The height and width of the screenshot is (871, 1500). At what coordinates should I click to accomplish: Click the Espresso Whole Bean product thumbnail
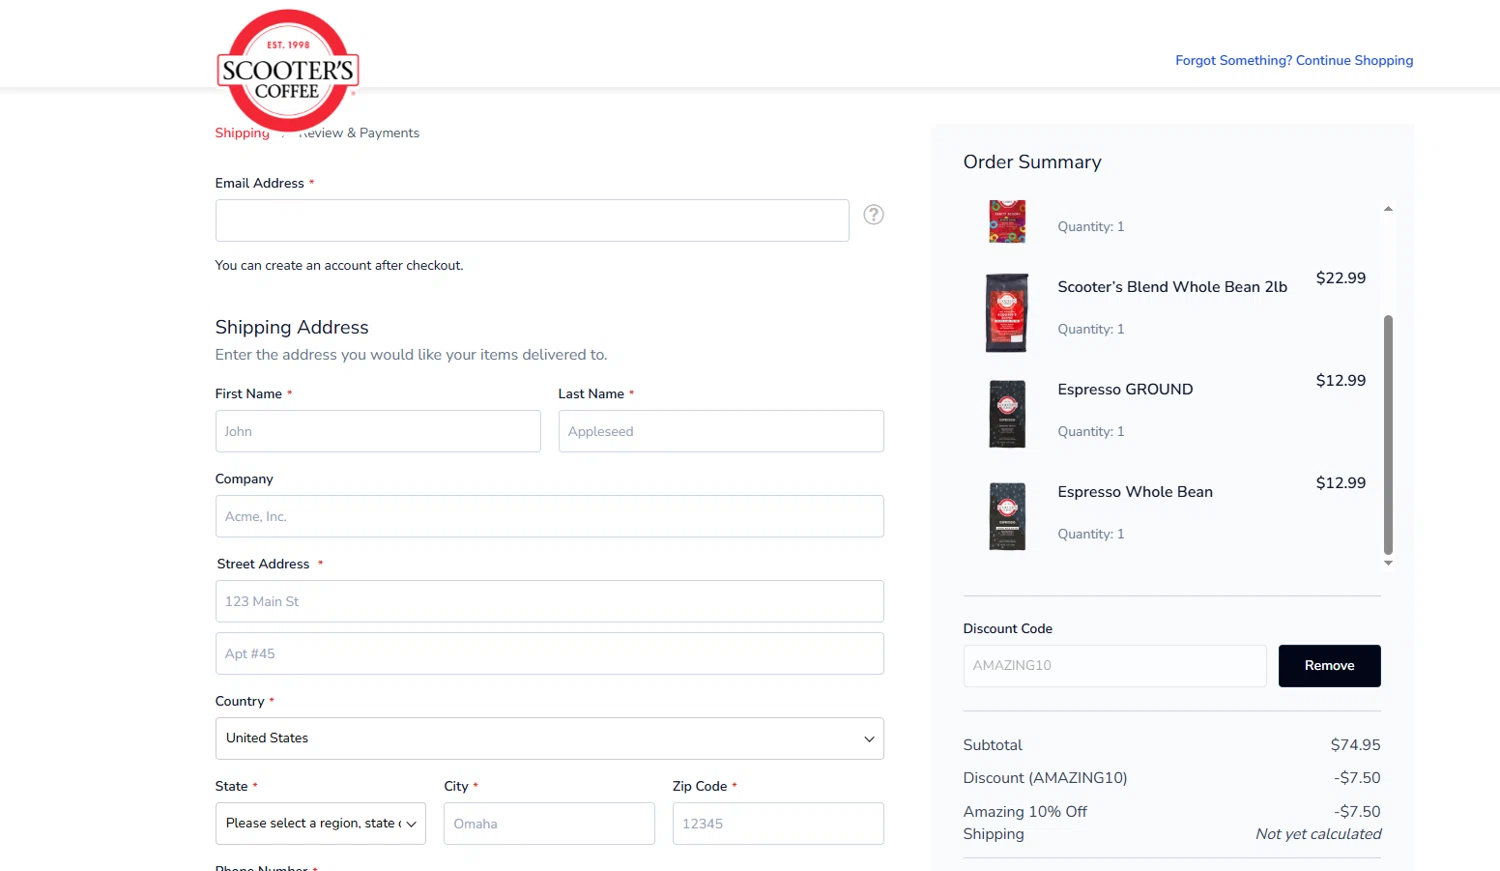click(x=1007, y=516)
